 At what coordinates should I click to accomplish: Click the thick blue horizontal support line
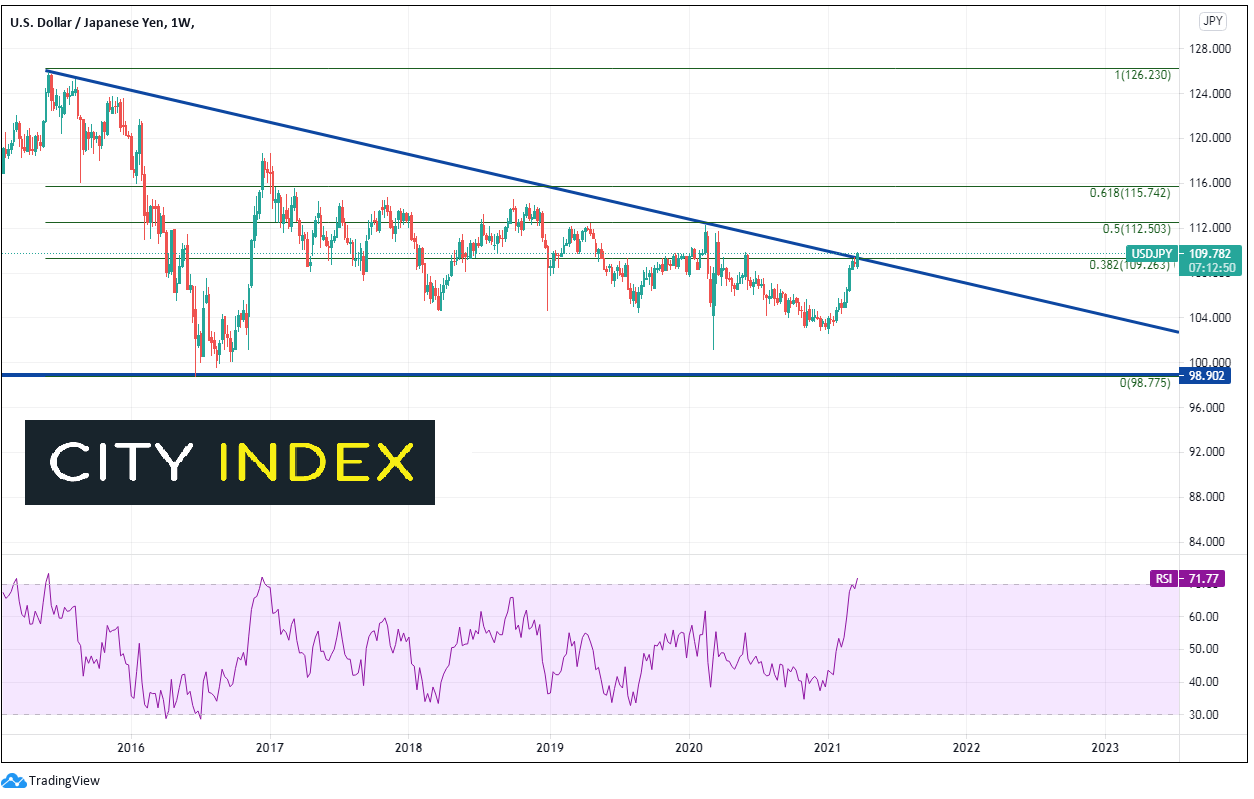tap(590, 375)
